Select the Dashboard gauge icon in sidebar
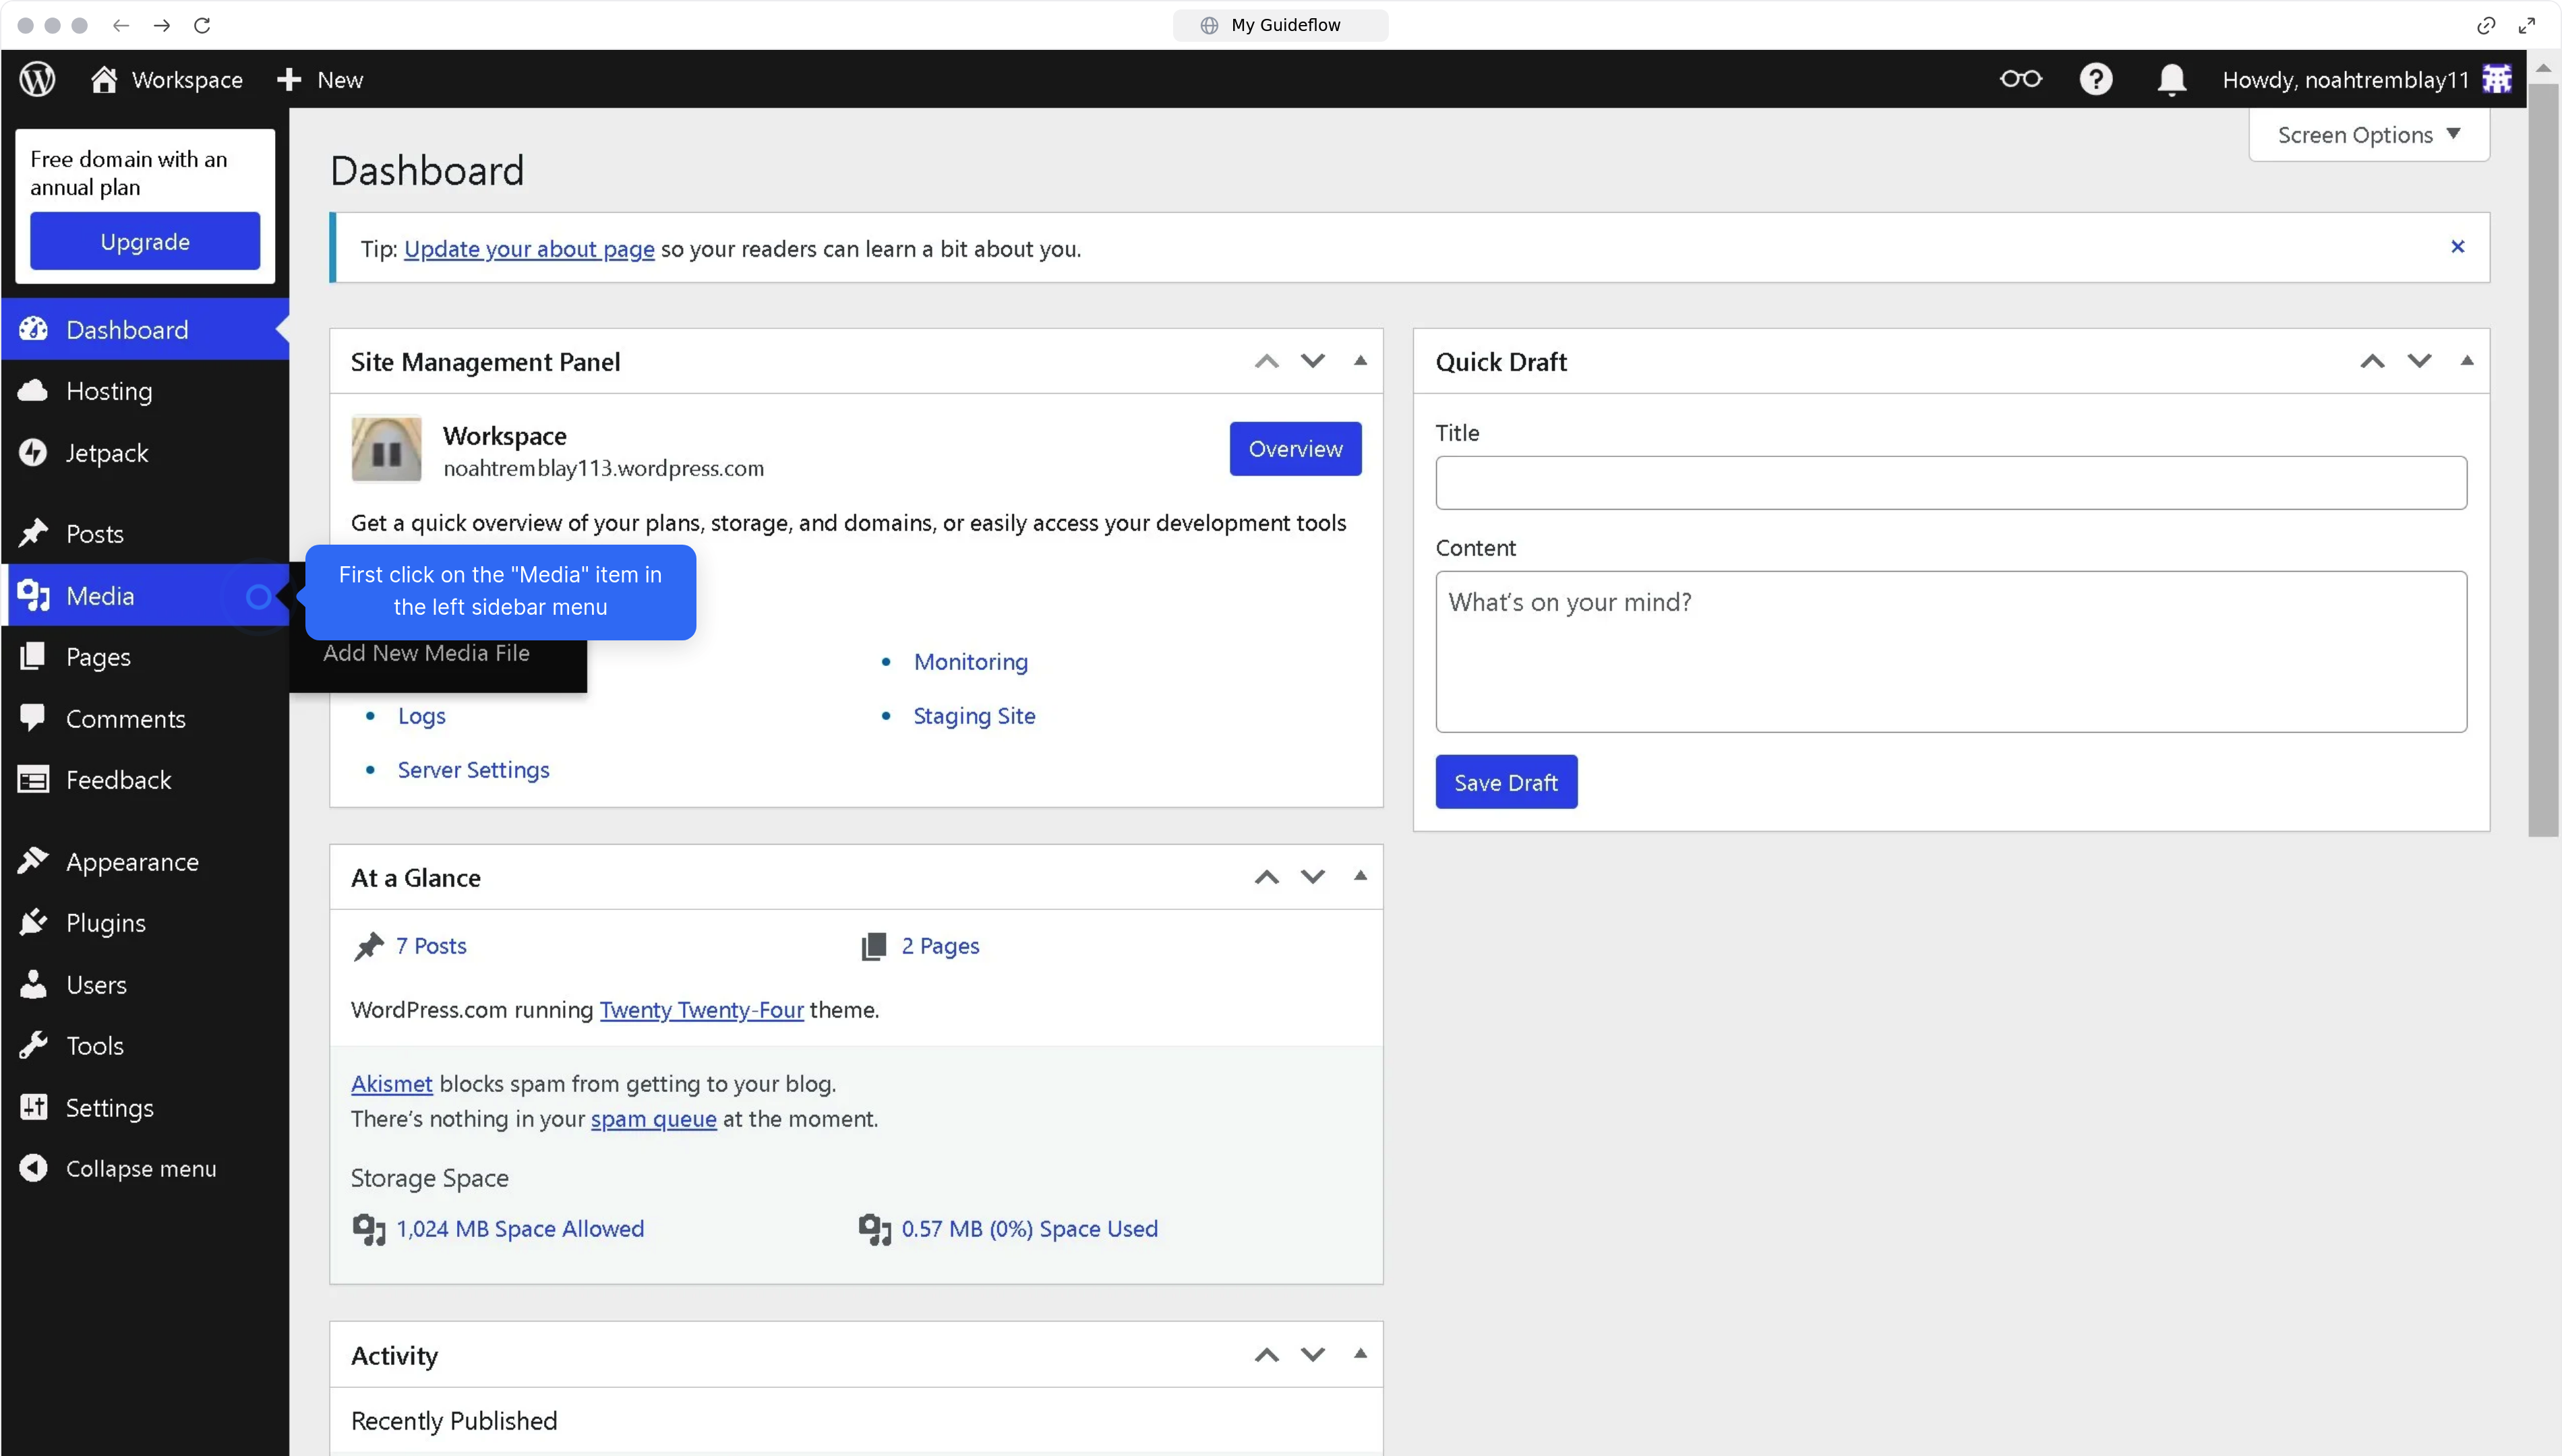The width and height of the screenshot is (2562, 1456). pyautogui.click(x=33, y=329)
